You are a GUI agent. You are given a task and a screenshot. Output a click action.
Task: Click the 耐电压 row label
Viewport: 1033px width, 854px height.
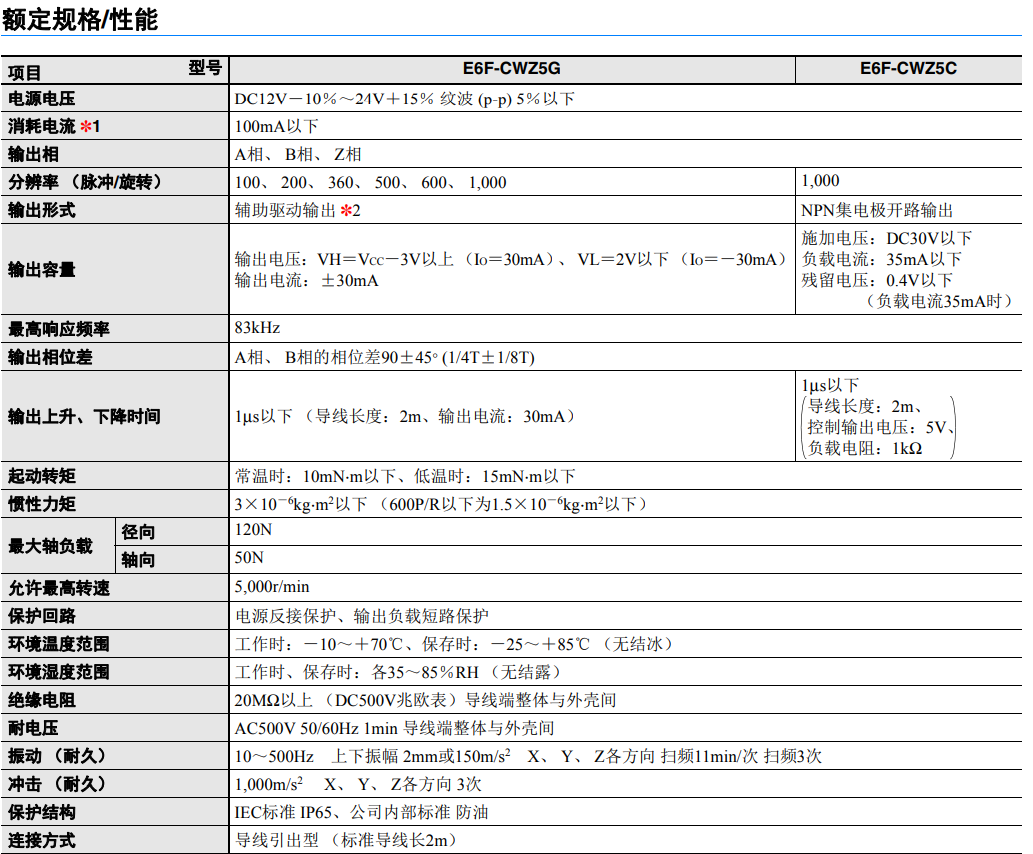(33, 728)
